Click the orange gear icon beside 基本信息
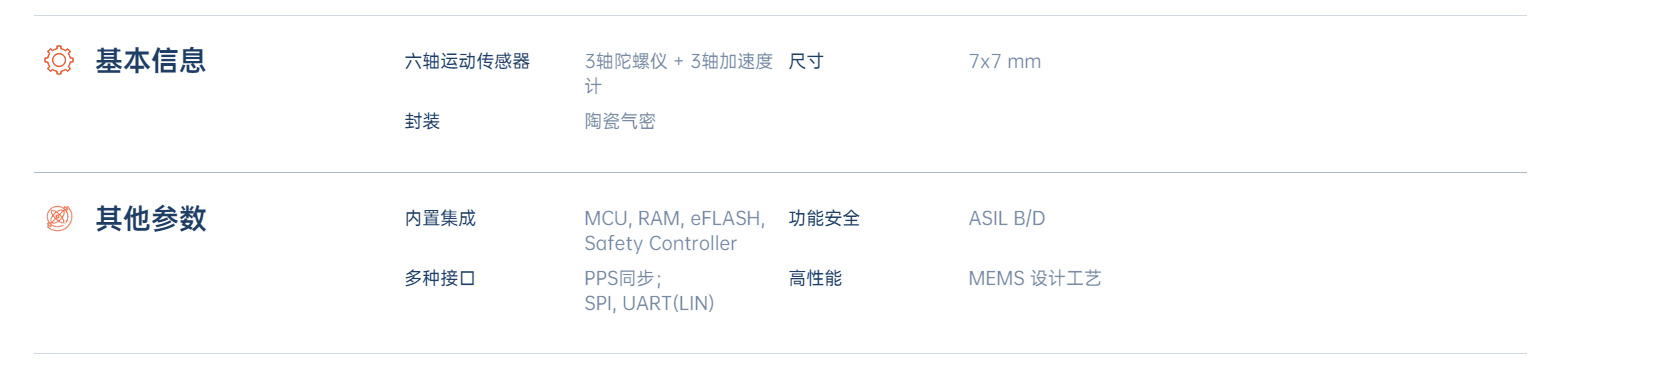This screenshot has height=380, width=1662. (59, 60)
